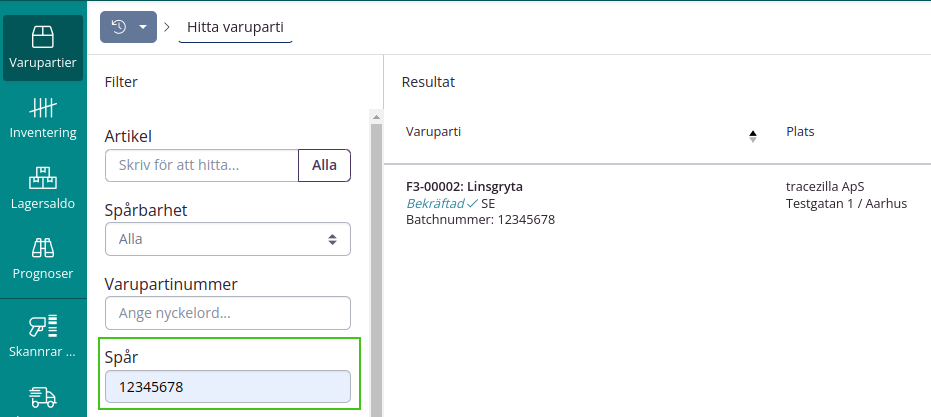Click the history clock icon
931x417 pixels.
(118, 27)
